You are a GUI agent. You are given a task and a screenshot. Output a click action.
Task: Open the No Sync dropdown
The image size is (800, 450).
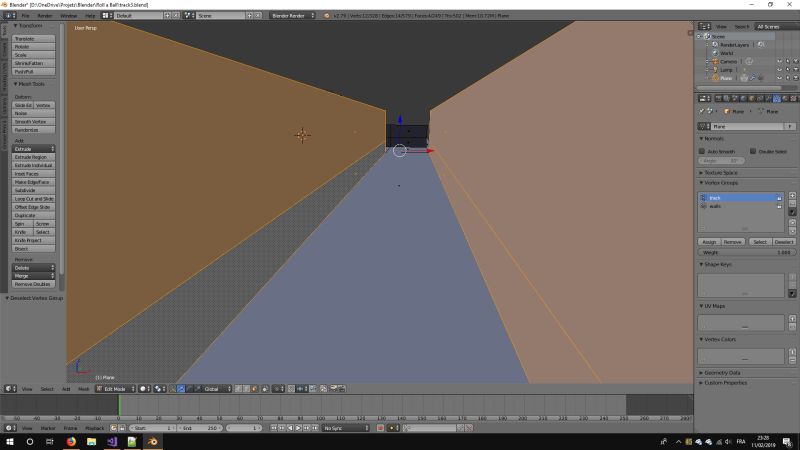click(346, 428)
